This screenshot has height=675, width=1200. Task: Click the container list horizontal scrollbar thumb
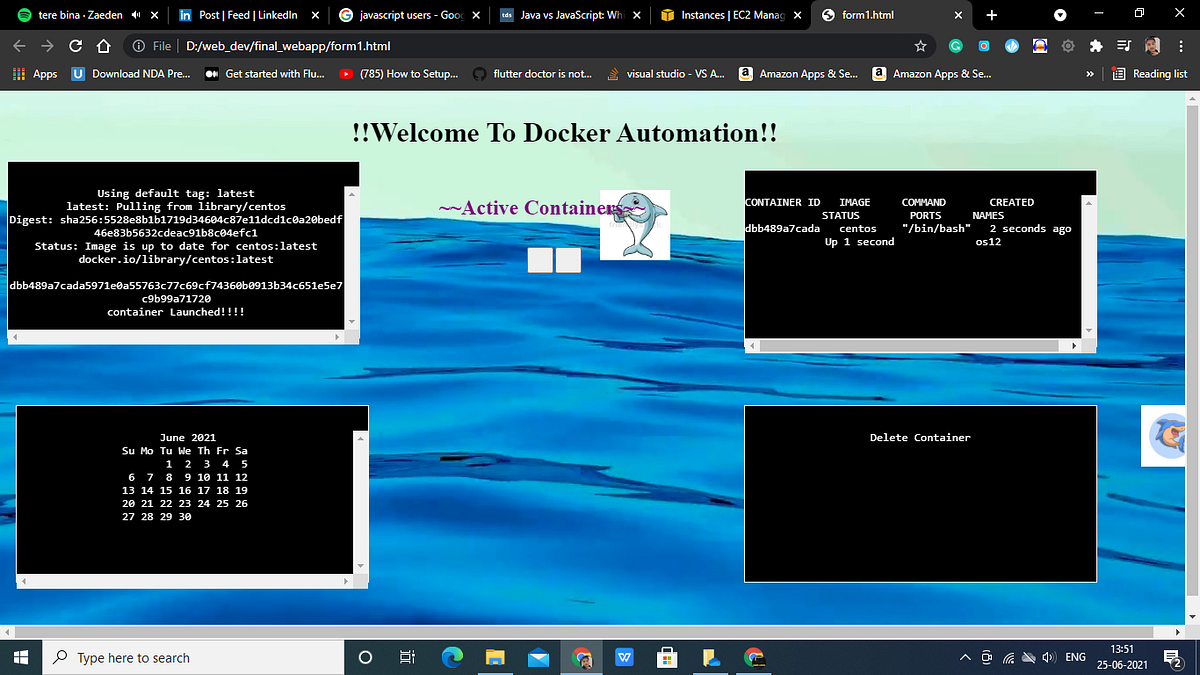coord(910,345)
